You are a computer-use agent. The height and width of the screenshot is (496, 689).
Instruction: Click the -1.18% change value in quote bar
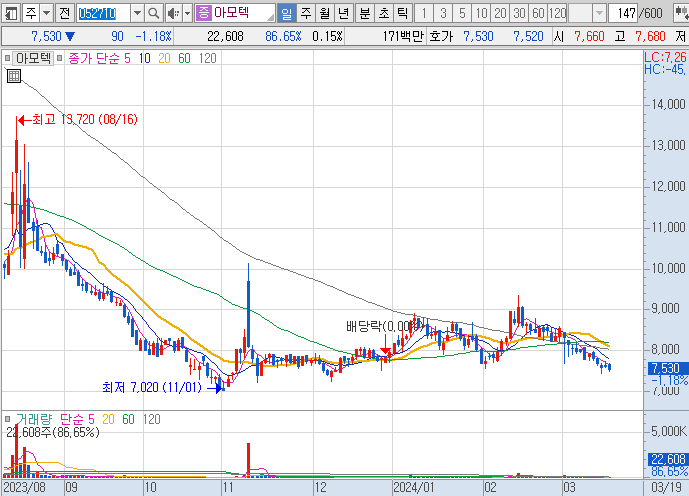[x=153, y=36]
